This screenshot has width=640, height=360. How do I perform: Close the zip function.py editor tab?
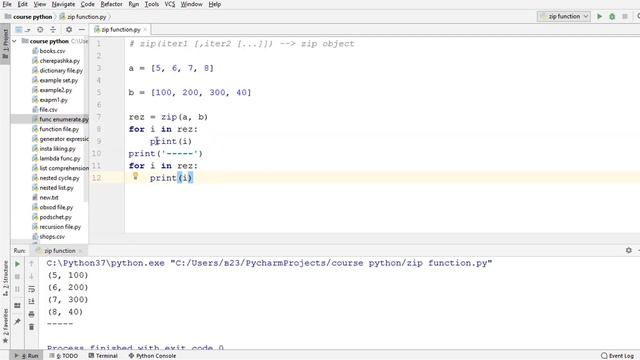[145, 30]
